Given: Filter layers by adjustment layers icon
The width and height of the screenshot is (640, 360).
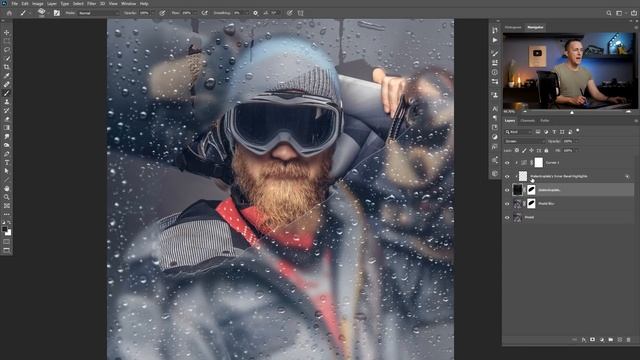Looking at the screenshot, I should pyautogui.click(x=546, y=132).
